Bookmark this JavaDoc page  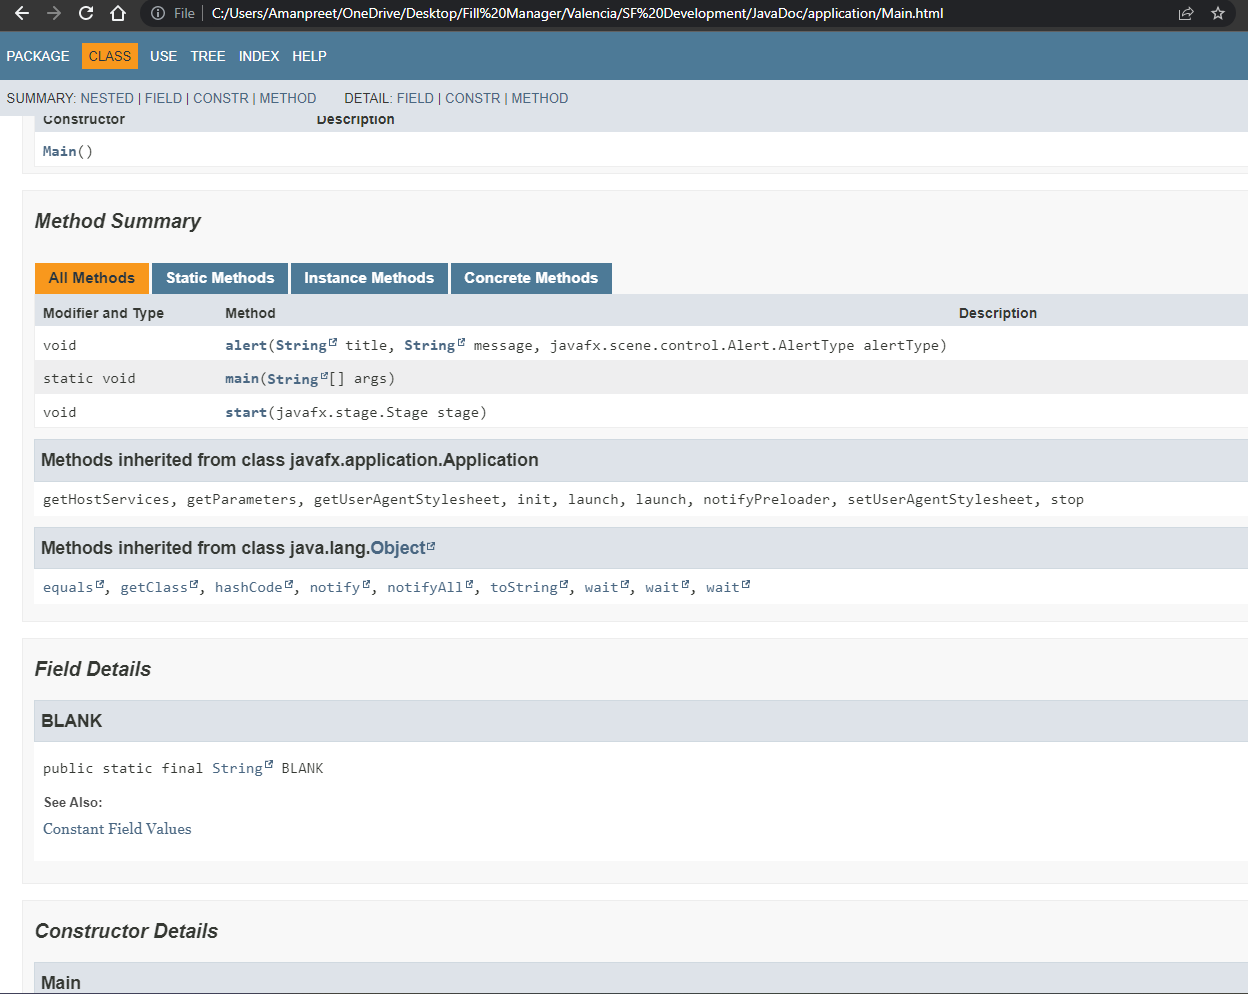coord(1217,14)
